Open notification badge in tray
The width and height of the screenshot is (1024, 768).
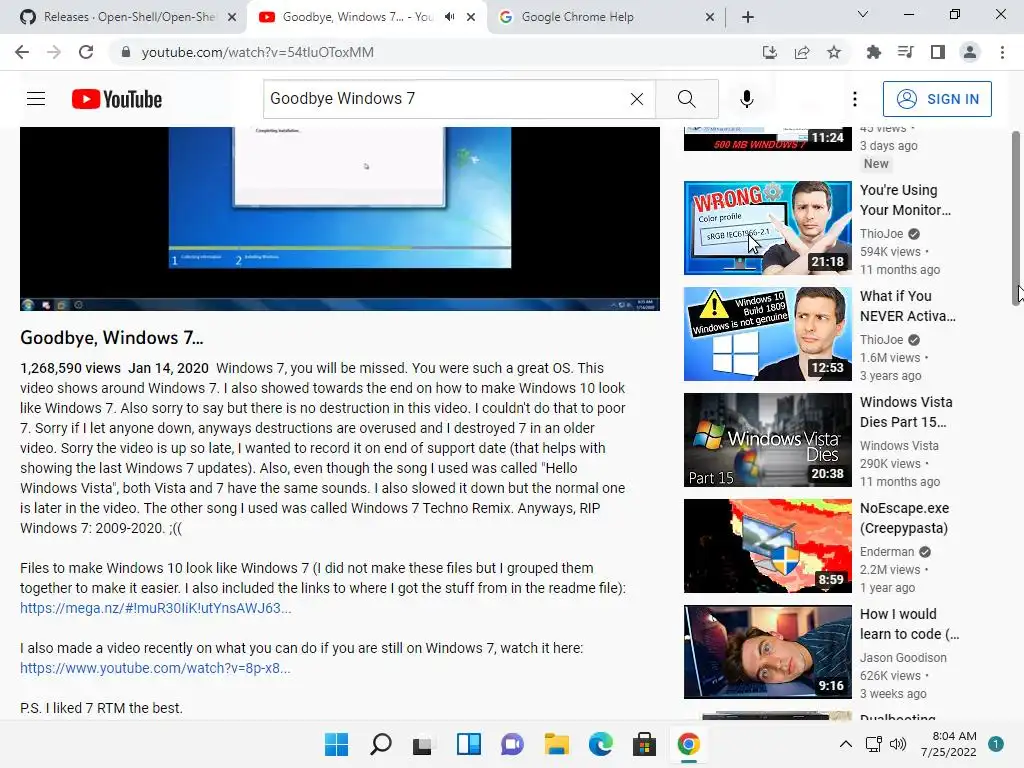[996, 744]
